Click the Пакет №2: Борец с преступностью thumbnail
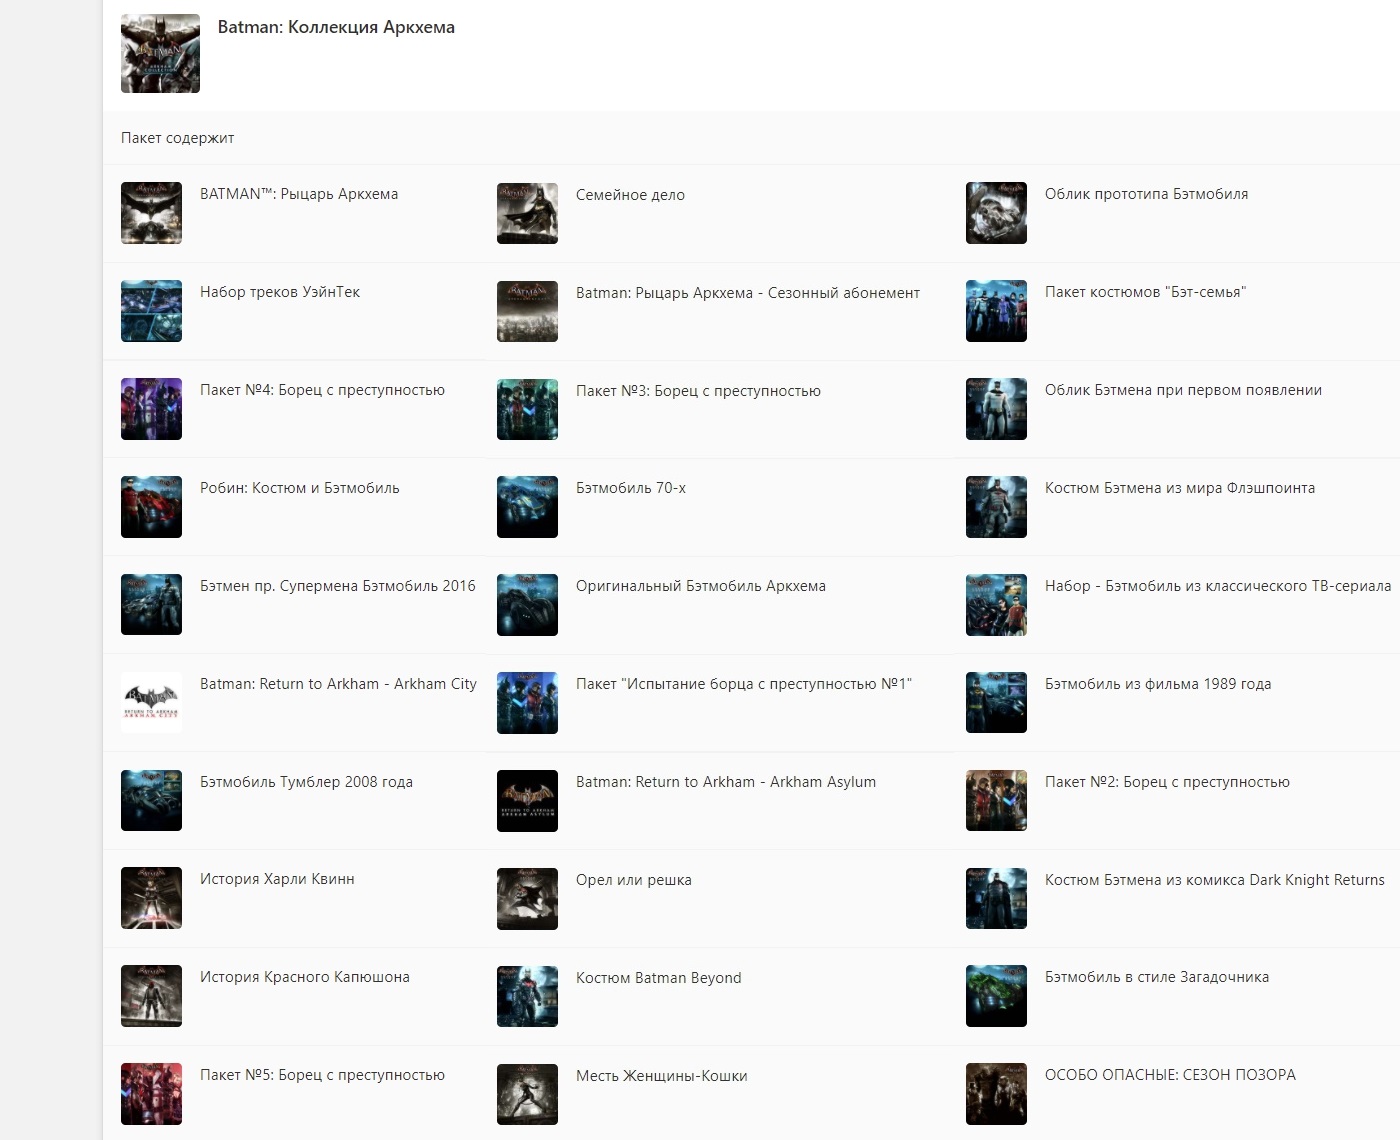The width and height of the screenshot is (1400, 1140). click(x=996, y=801)
